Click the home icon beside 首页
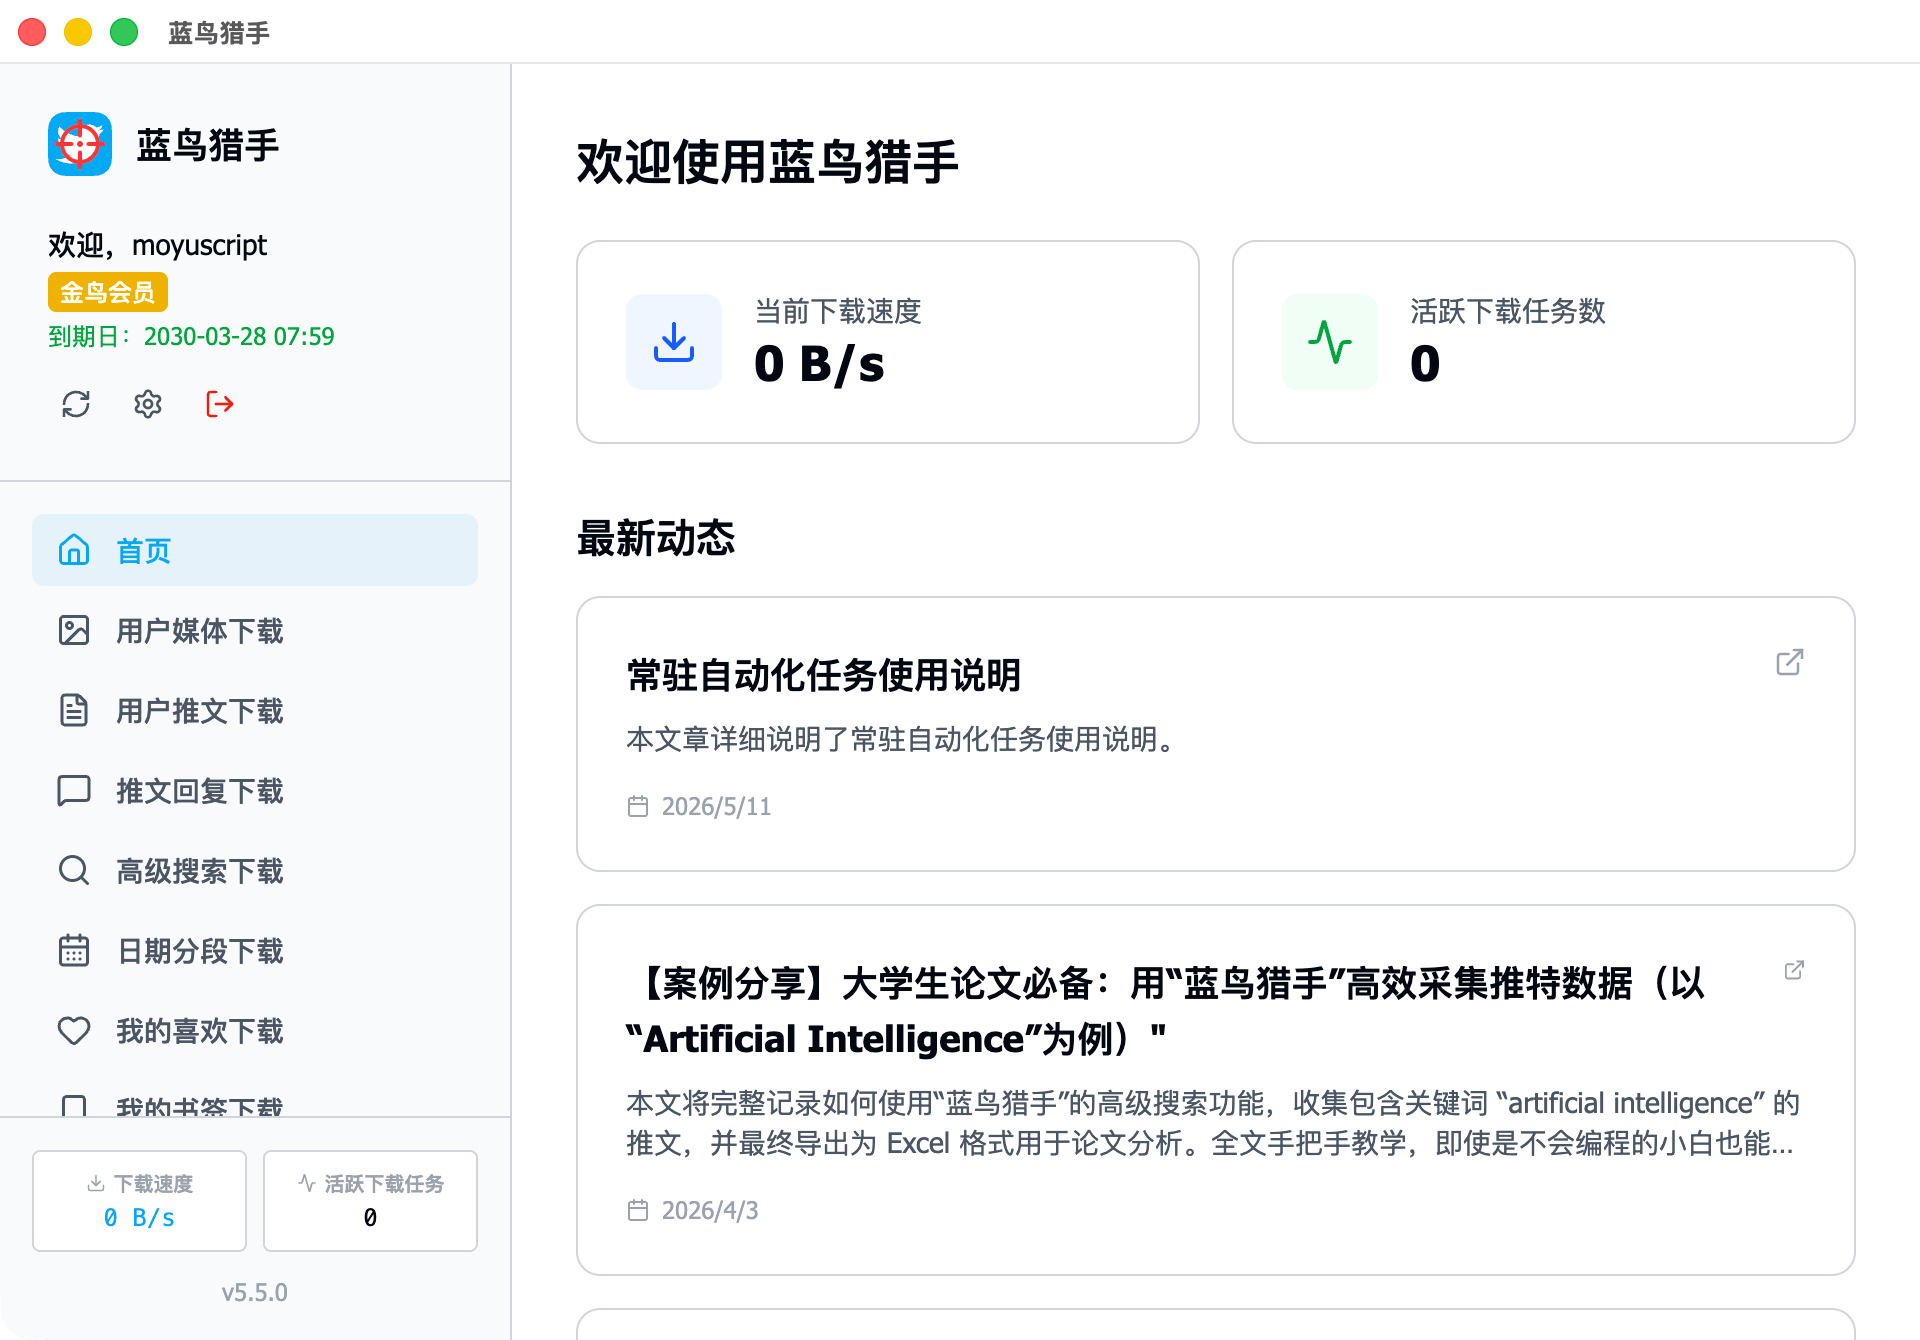Image resolution: width=1920 pixels, height=1340 pixels. tap(74, 550)
